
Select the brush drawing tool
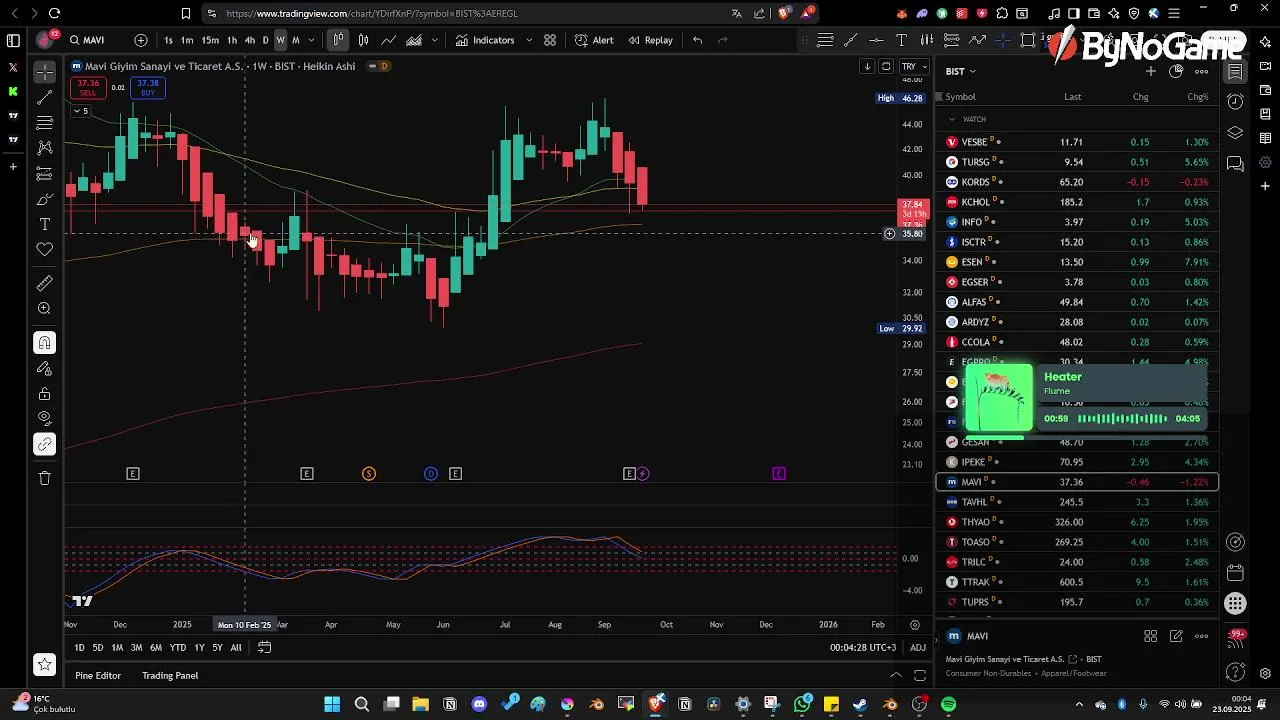click(x=44, y=199)
